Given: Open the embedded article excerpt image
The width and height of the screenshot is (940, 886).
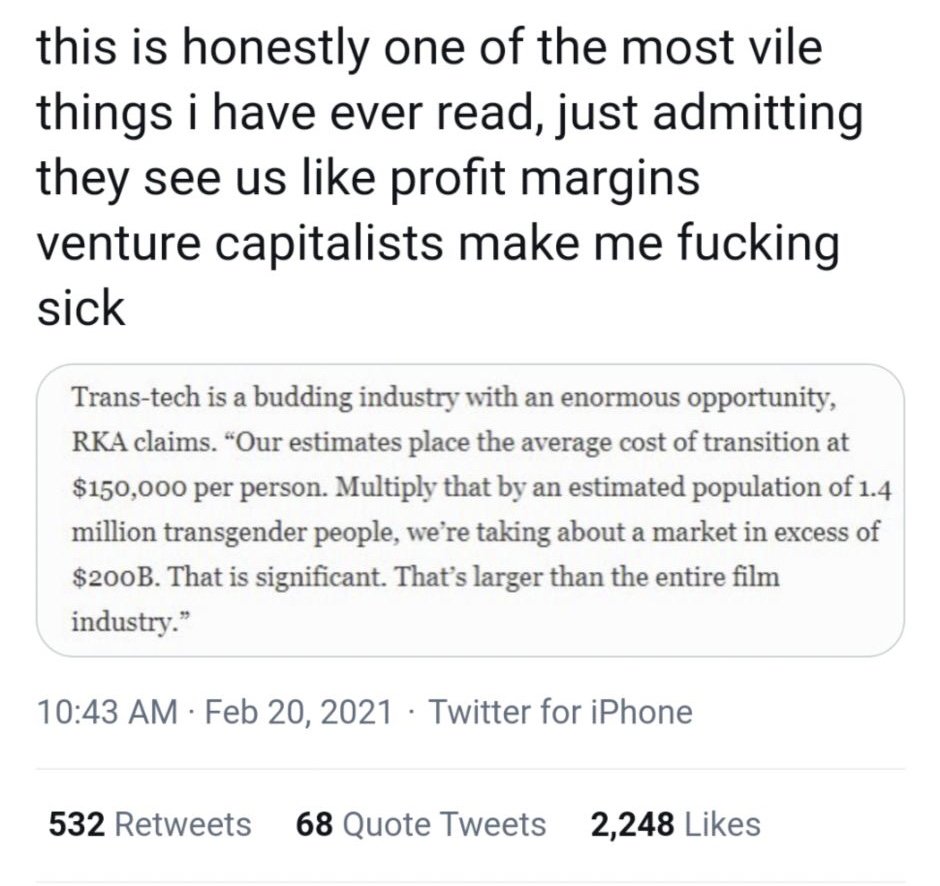Looking at the screenshot, I should (x=470, y=510).
